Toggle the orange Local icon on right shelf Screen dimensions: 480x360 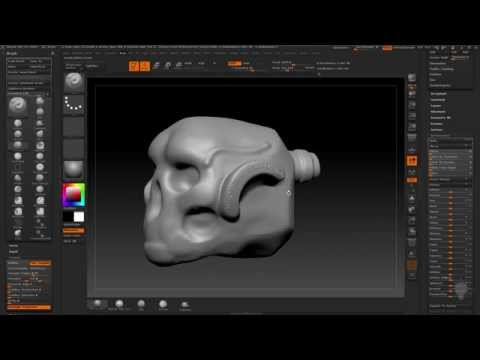tap(412, 161)
